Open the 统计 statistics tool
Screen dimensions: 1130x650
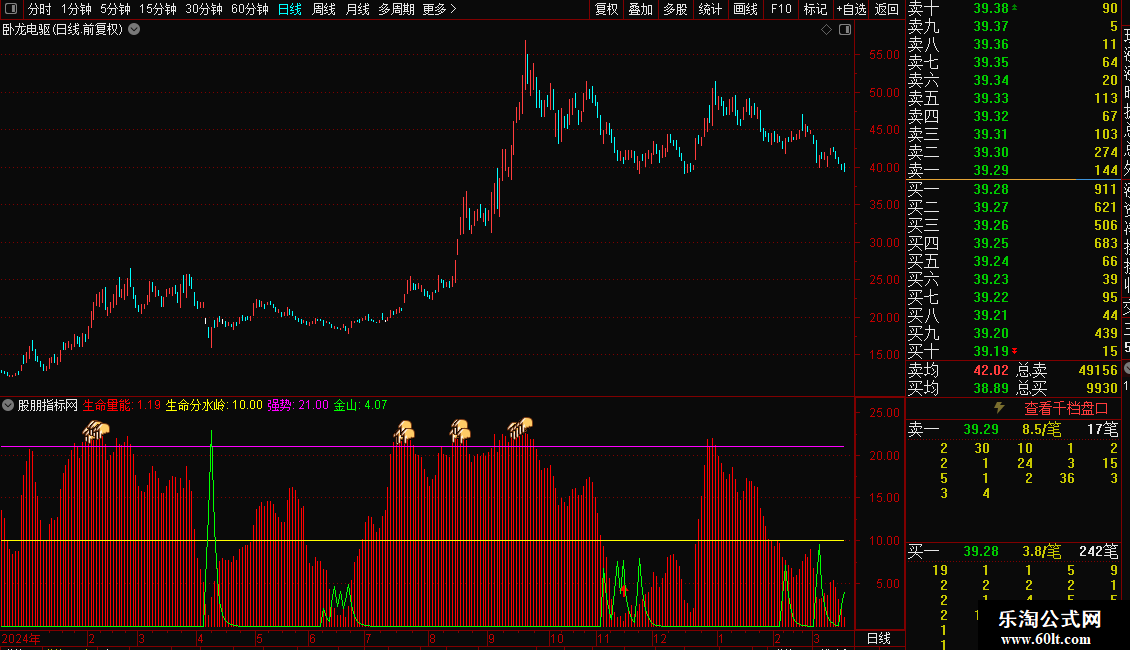tap(710, 9)
